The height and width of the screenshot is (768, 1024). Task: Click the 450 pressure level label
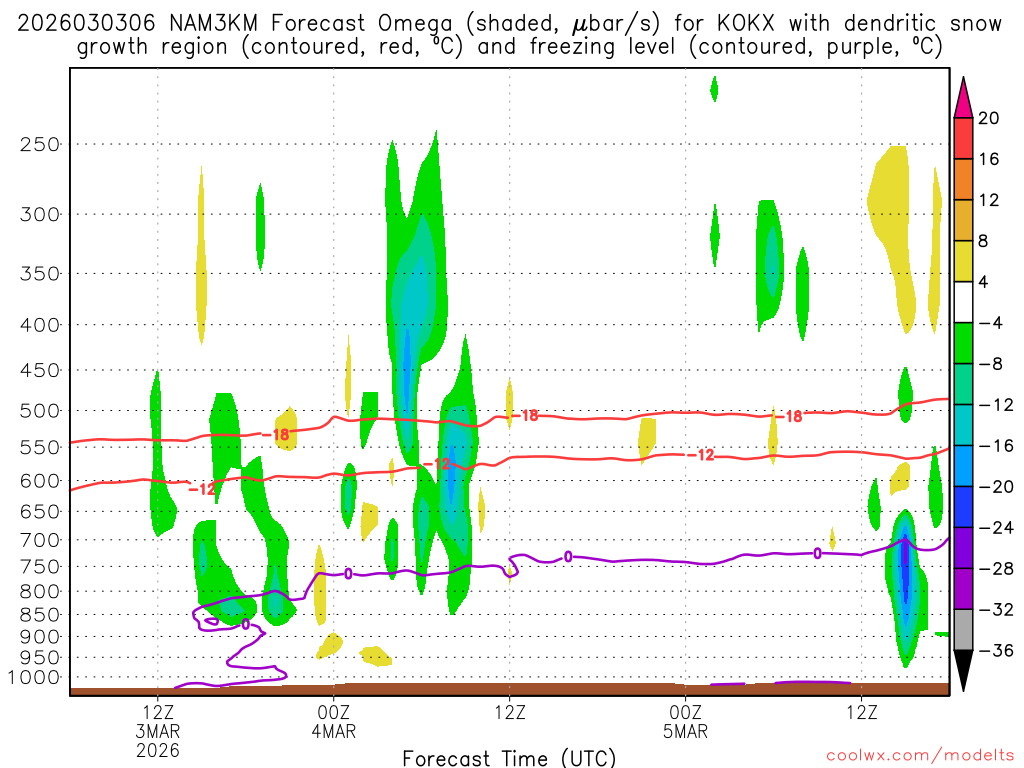pos(40,370)
